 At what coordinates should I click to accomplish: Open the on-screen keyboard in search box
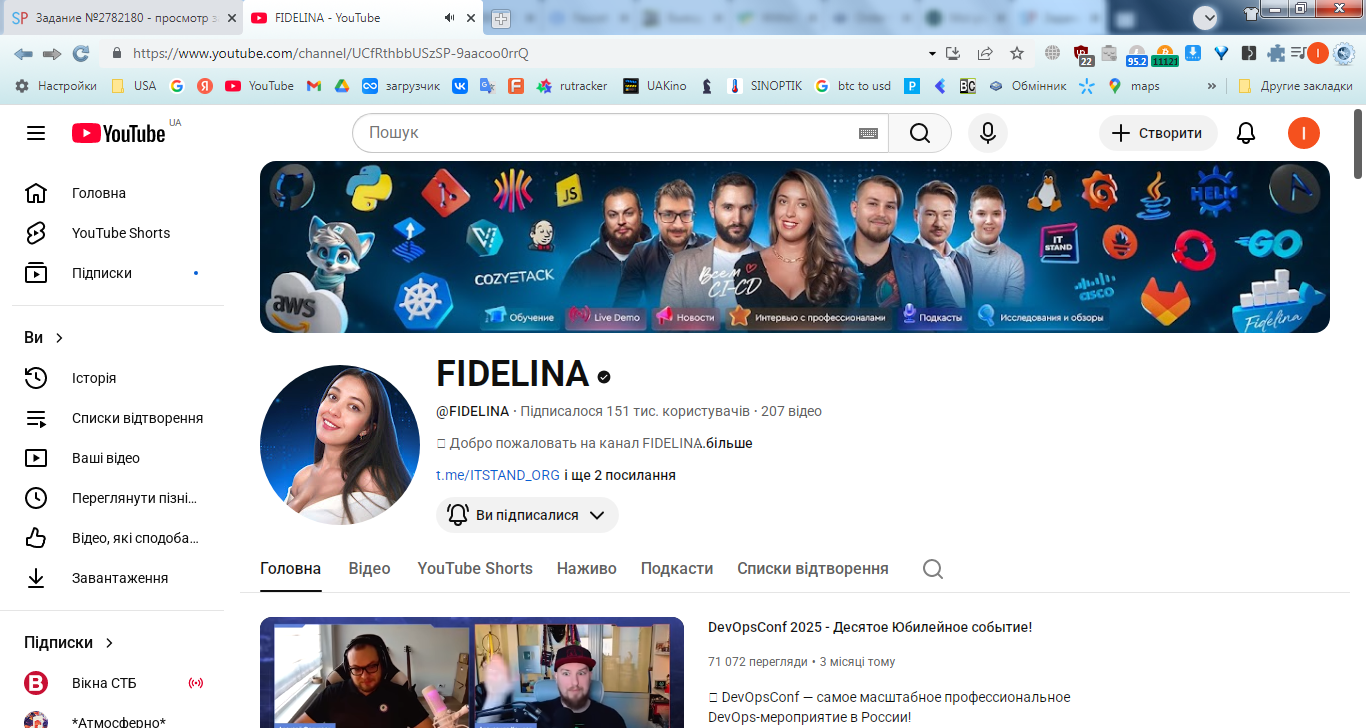[868, 133]
